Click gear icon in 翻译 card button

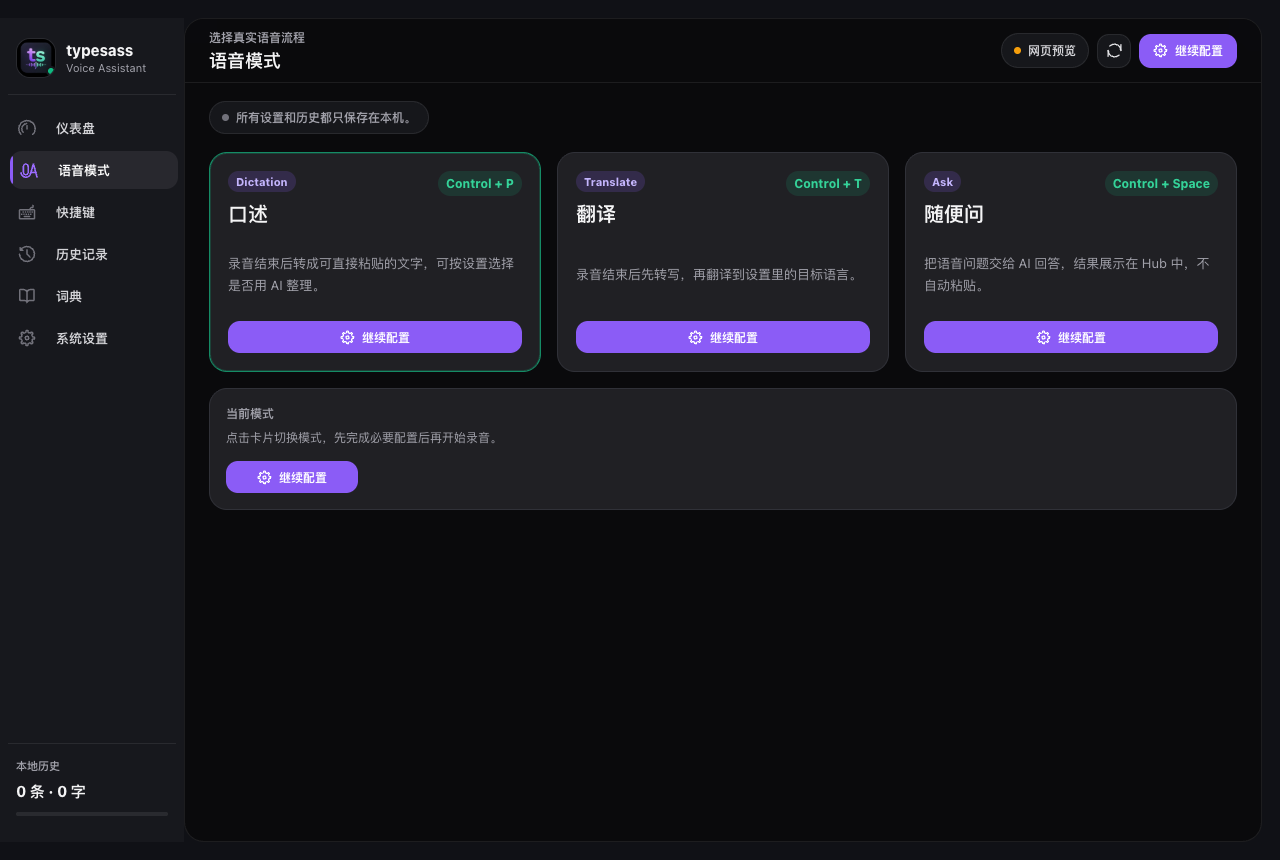[695, 337]
